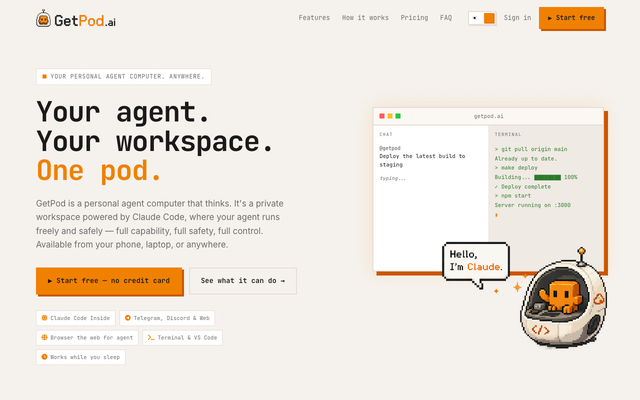This screenshot has width=640, height=400.
Task: Click the 'typing...' indicator in chat
Action: point(393,178)
